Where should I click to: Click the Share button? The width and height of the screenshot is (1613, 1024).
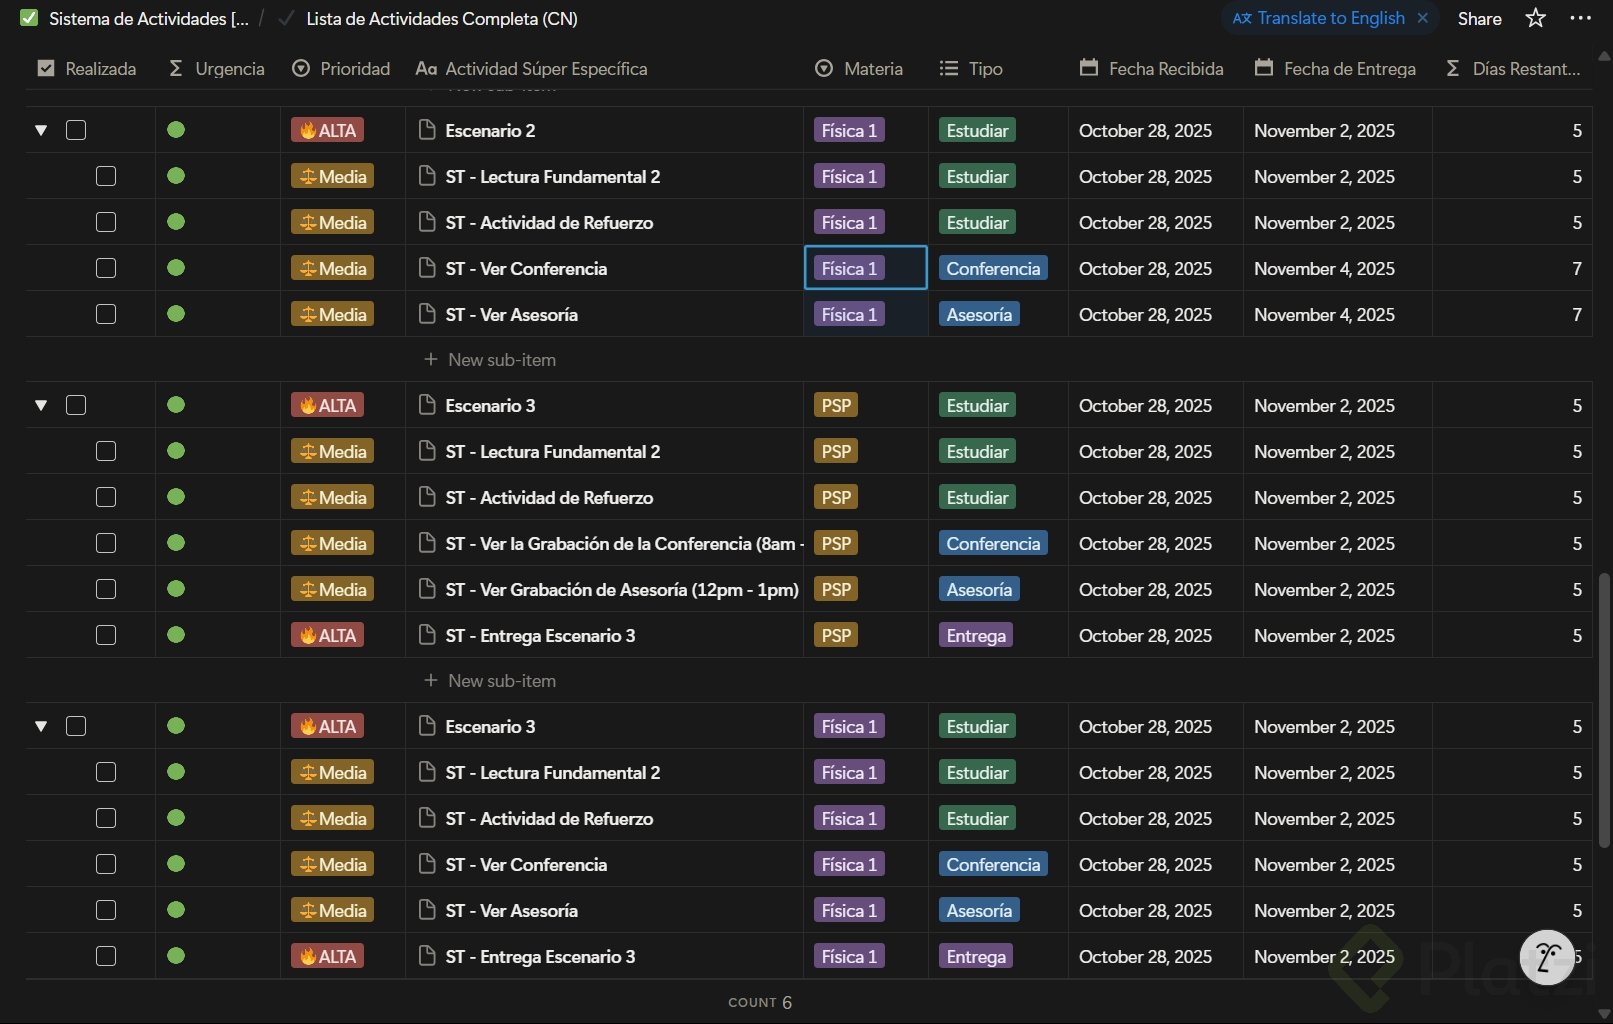coord(1479,18)
